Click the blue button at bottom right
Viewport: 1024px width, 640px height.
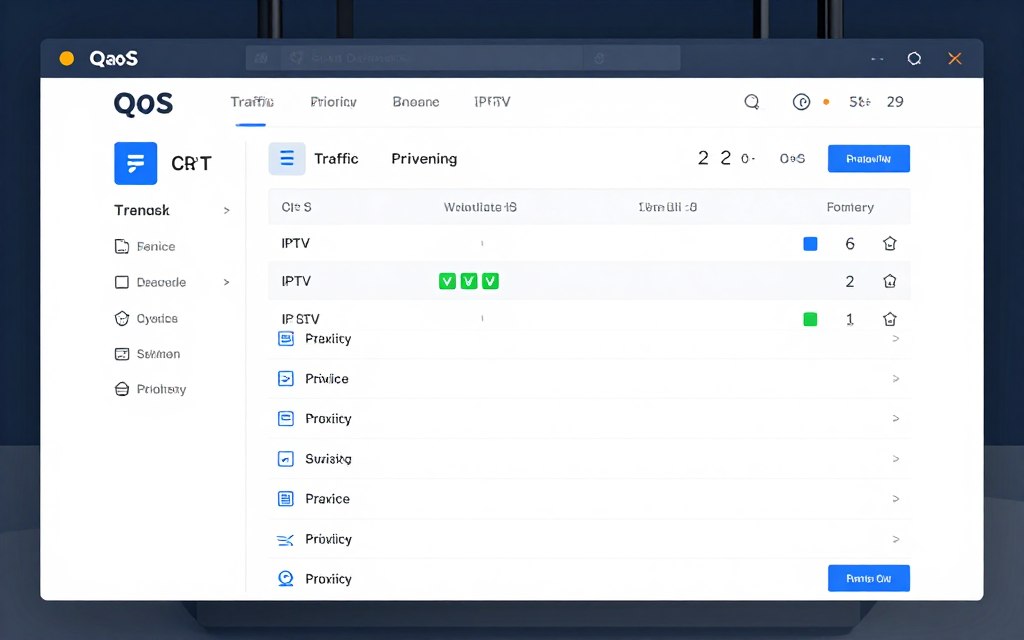click(869, 579)
